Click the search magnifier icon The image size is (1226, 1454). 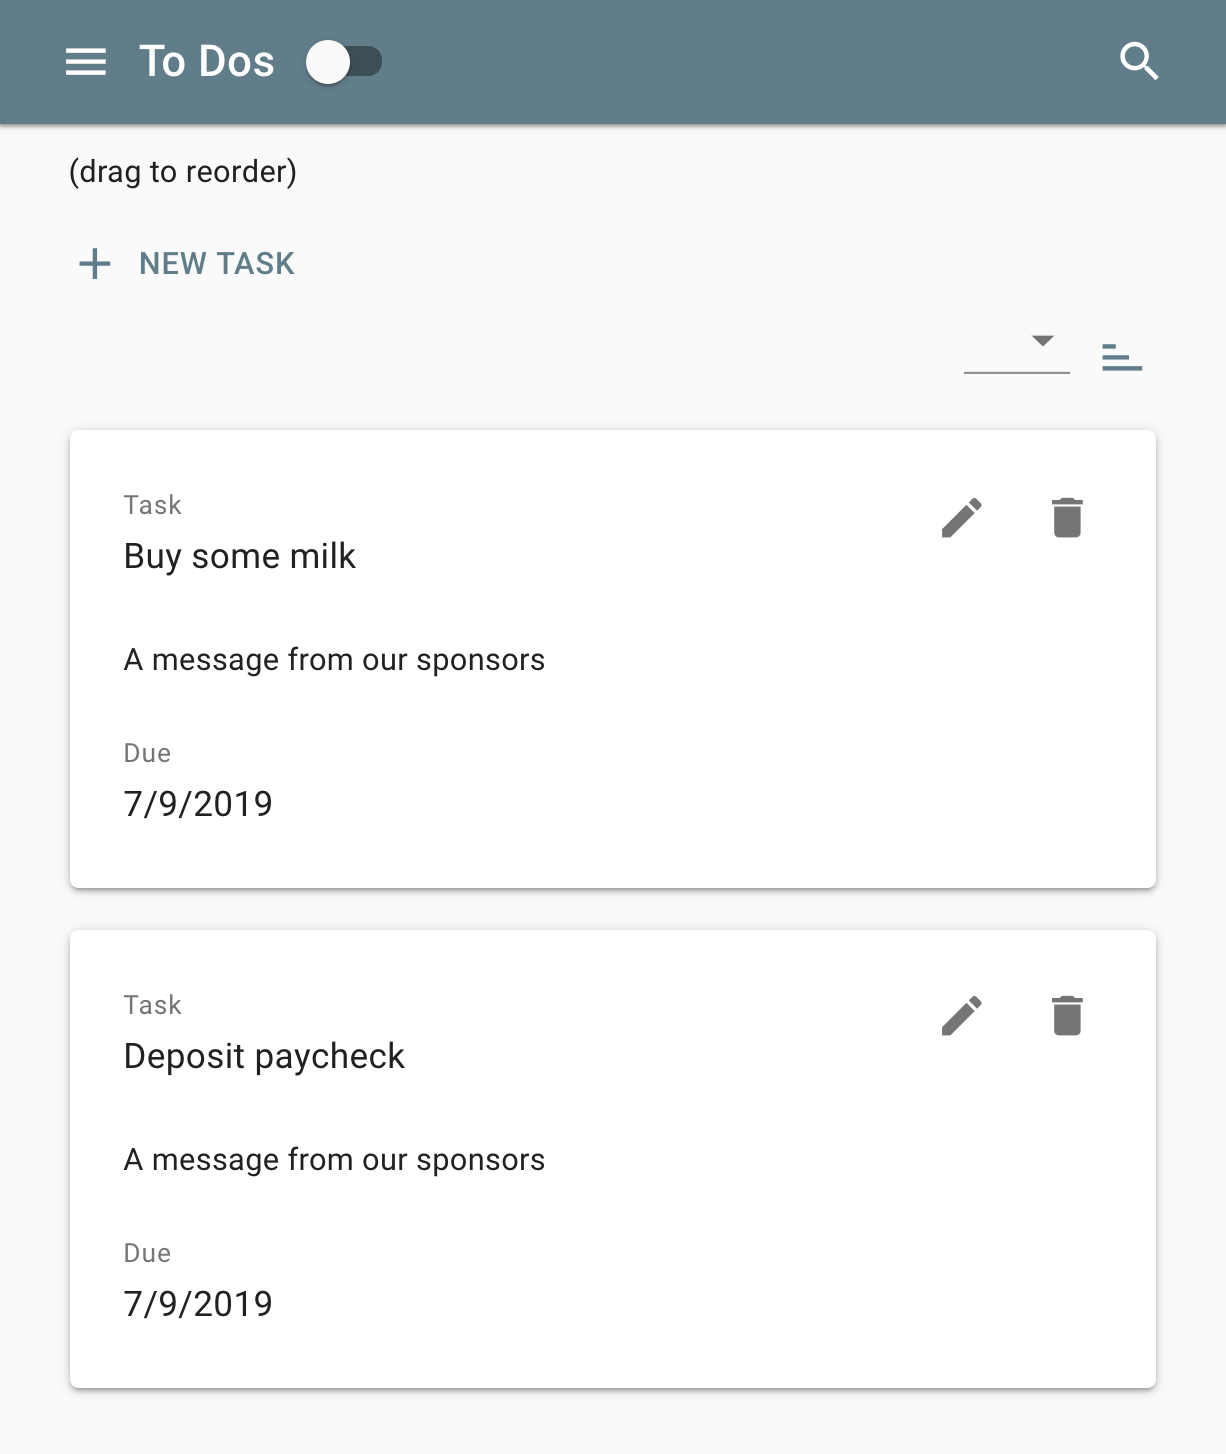(1139, 62)
